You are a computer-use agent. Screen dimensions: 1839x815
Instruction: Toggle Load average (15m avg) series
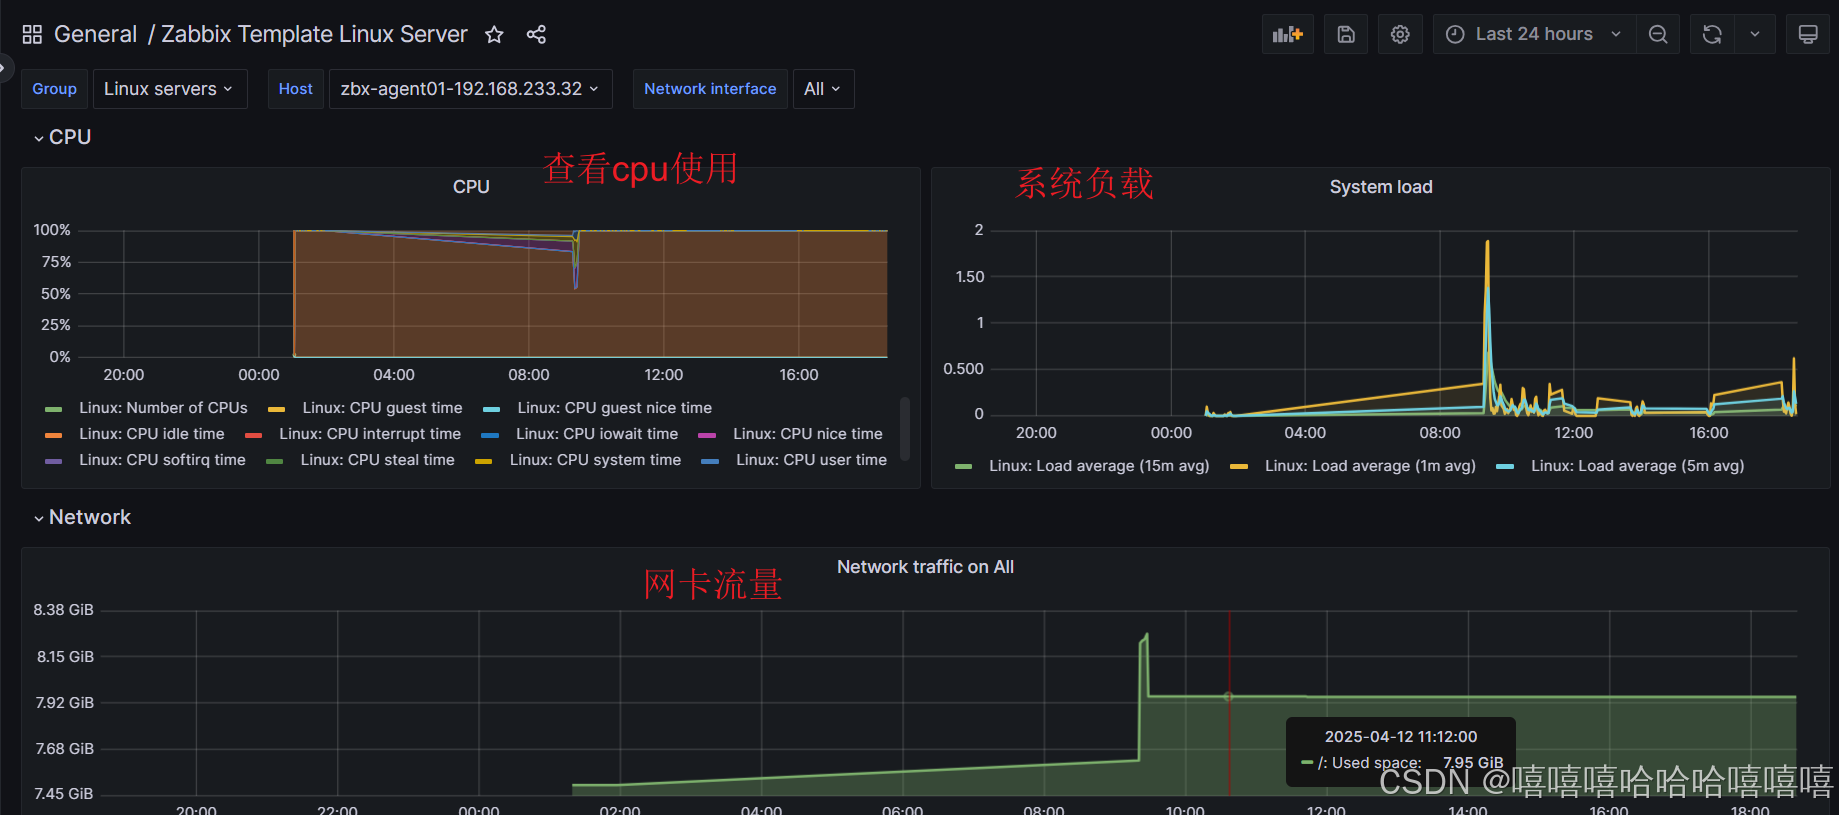(1099, 466)
